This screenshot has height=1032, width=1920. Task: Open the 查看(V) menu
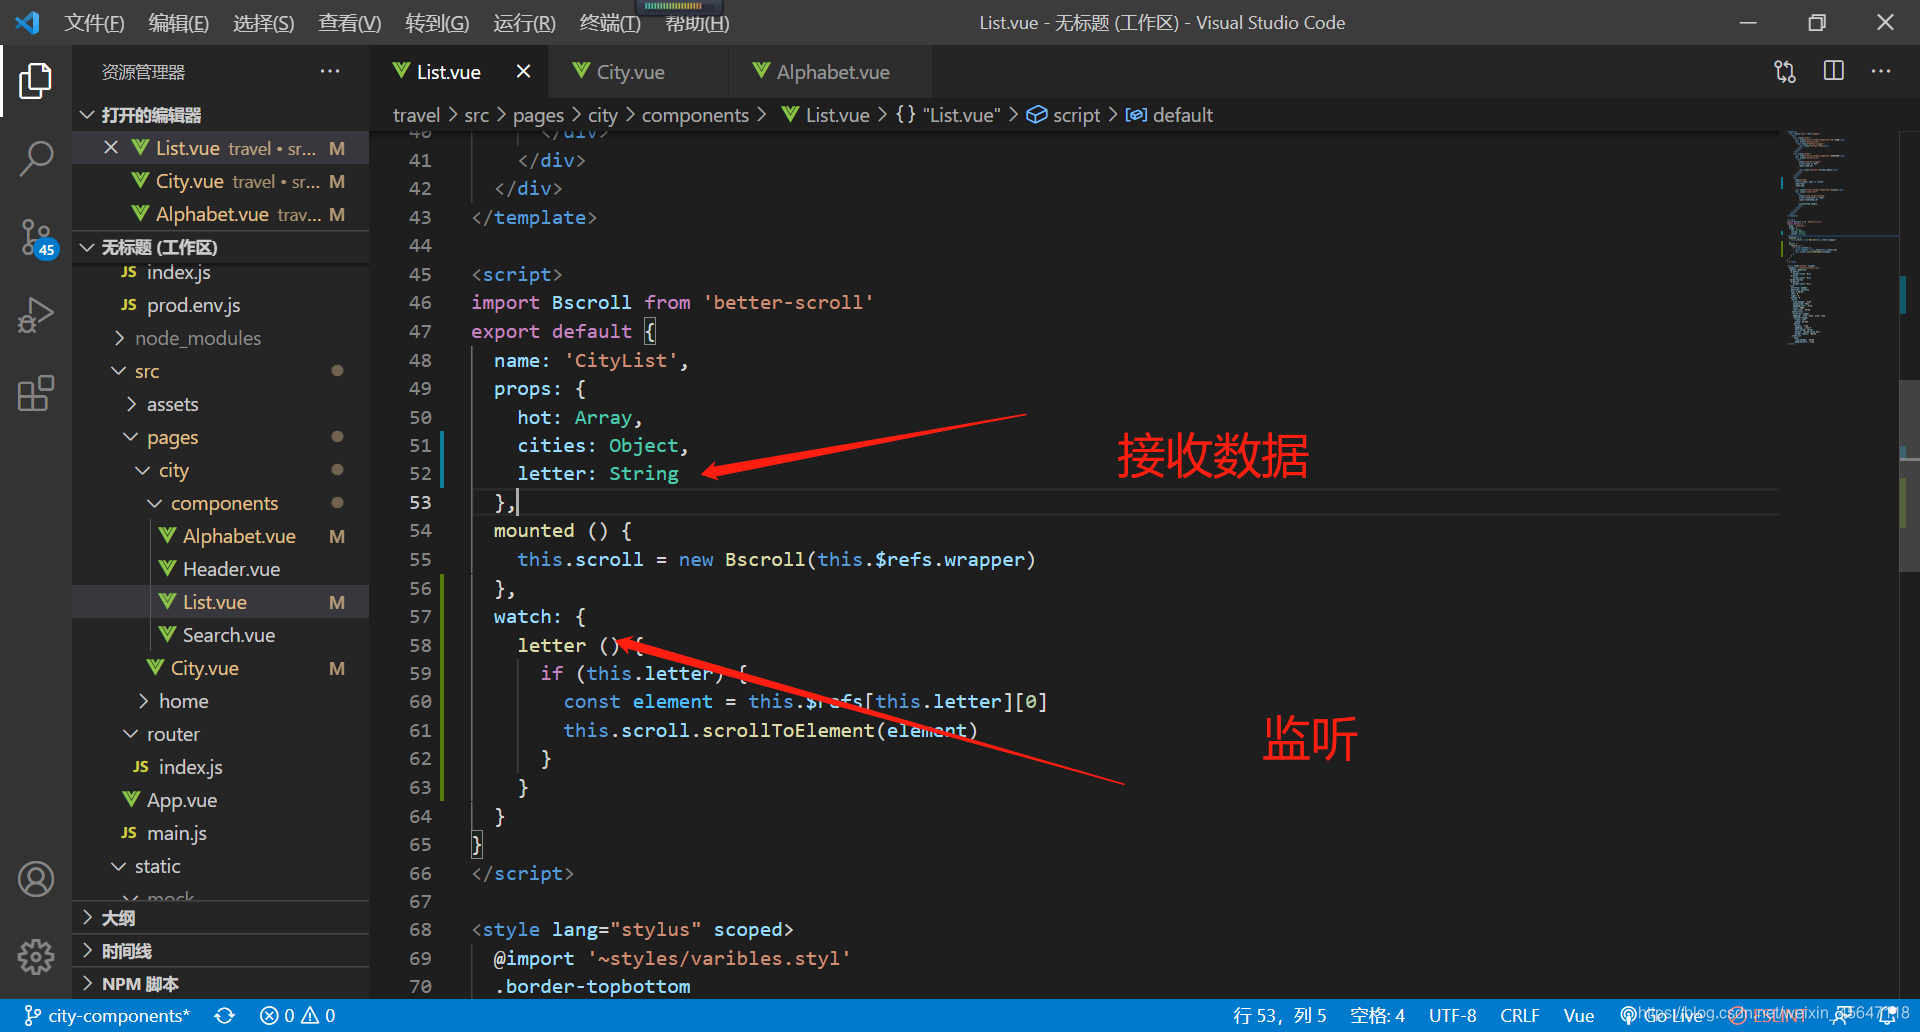point(350,23)
